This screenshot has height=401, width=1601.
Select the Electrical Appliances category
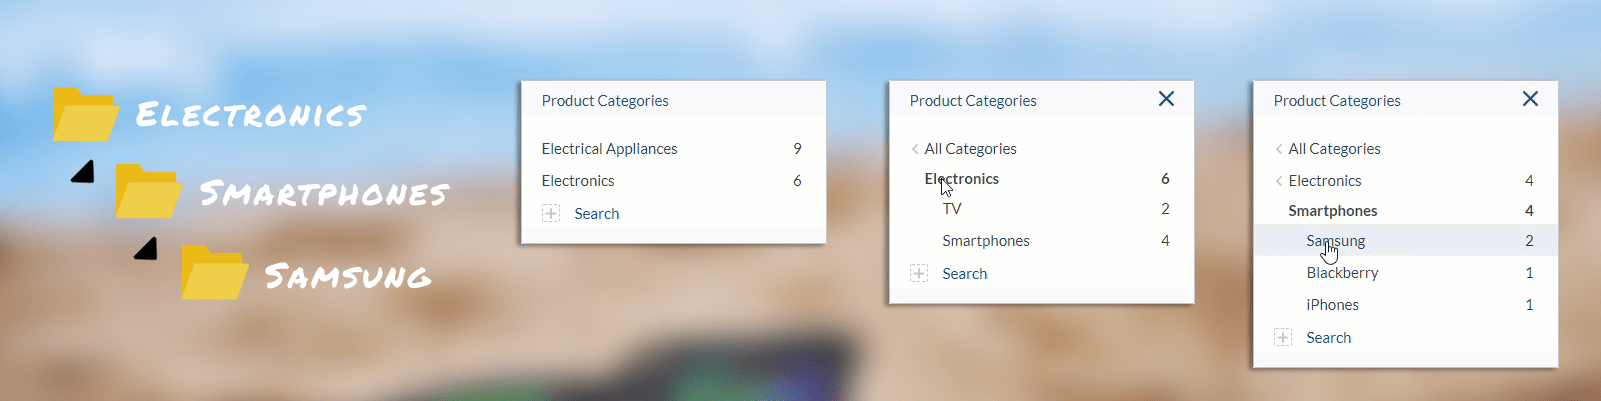point(609,149)
